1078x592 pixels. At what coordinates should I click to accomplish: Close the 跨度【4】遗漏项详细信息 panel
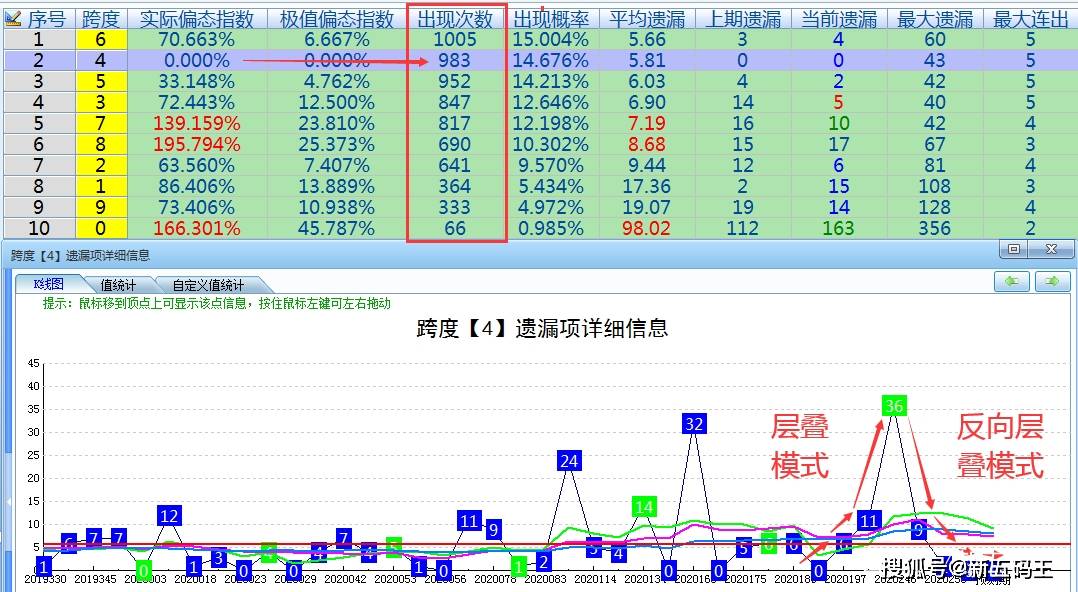pyautogui.click(x=1051, y=249)
